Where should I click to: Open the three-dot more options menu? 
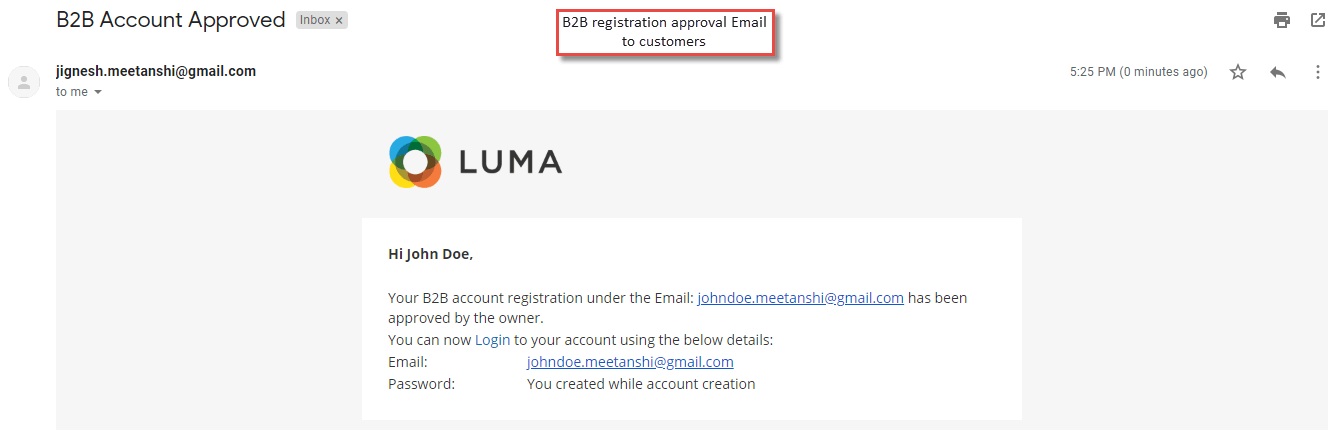point(1317,72)
